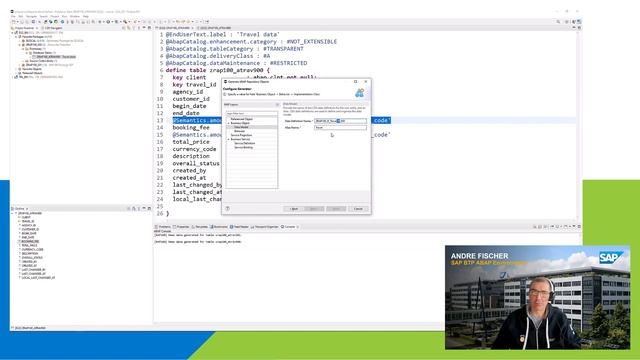Select Service Binding in the dialog tree
Screen dimensions: 640x360
point(244,147)
